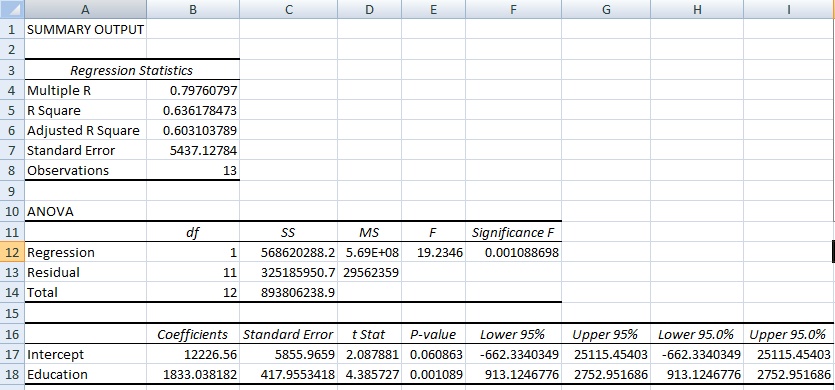Select P-value 0.060863
The image size is (835, 390).
click(x=433, y=354)
